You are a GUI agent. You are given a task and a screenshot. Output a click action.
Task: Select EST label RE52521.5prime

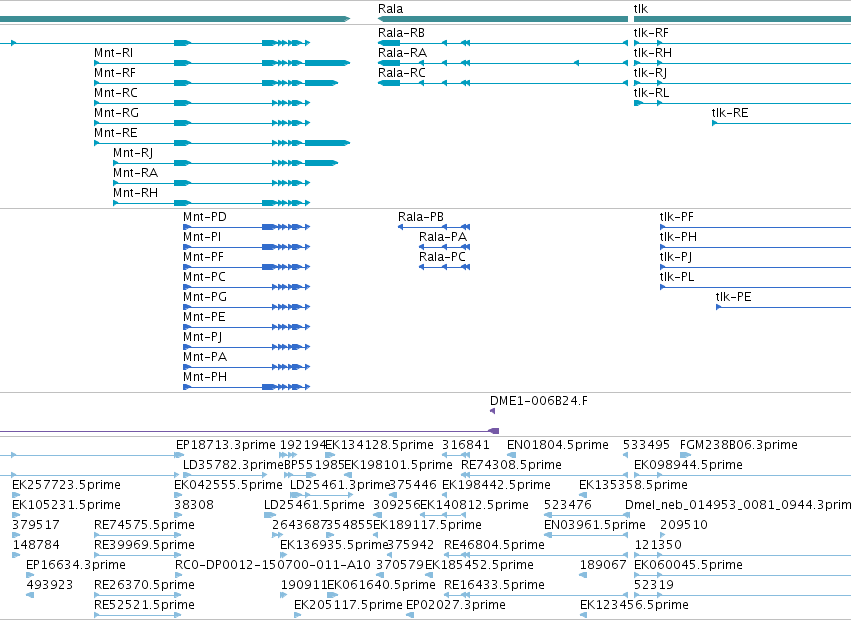(144, 605)
